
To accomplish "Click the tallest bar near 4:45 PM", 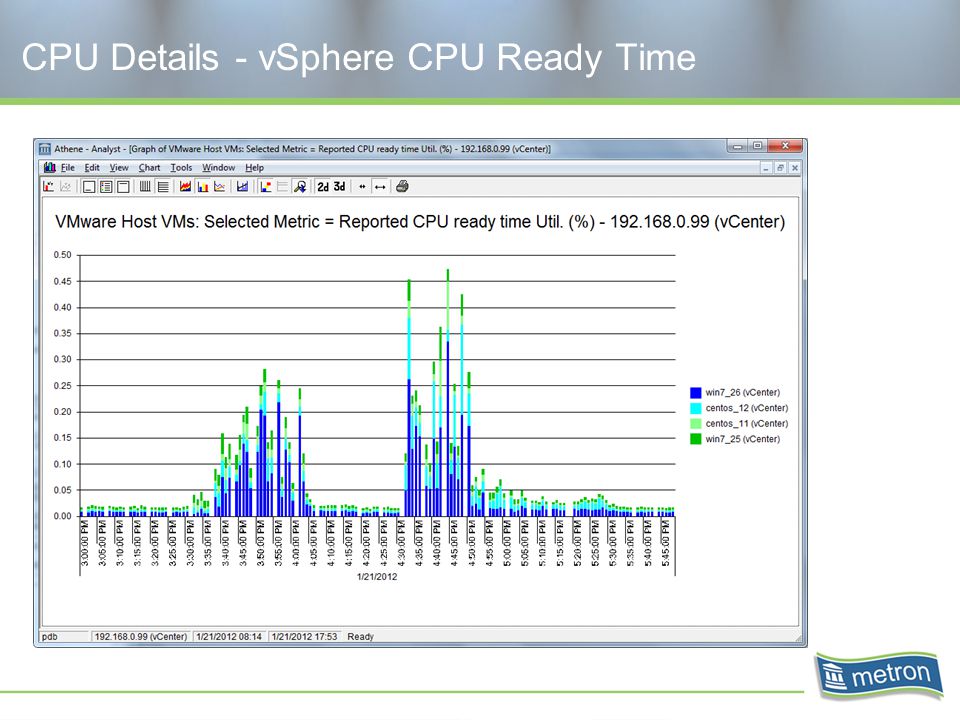I will pyautogui.click(x=448, y=392).
